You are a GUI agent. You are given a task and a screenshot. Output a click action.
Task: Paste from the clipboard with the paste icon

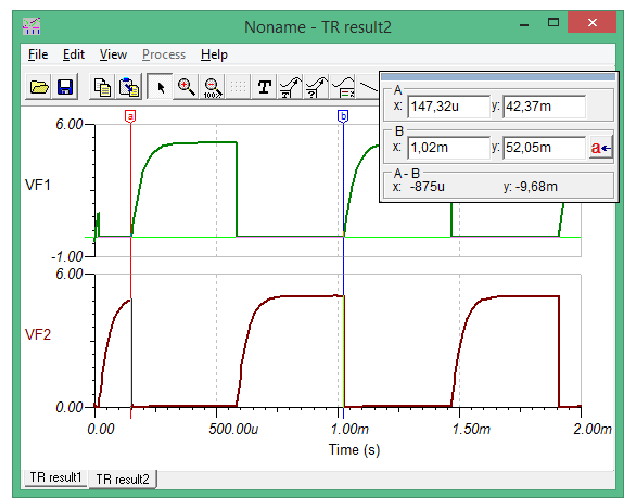tap(129, 87)
